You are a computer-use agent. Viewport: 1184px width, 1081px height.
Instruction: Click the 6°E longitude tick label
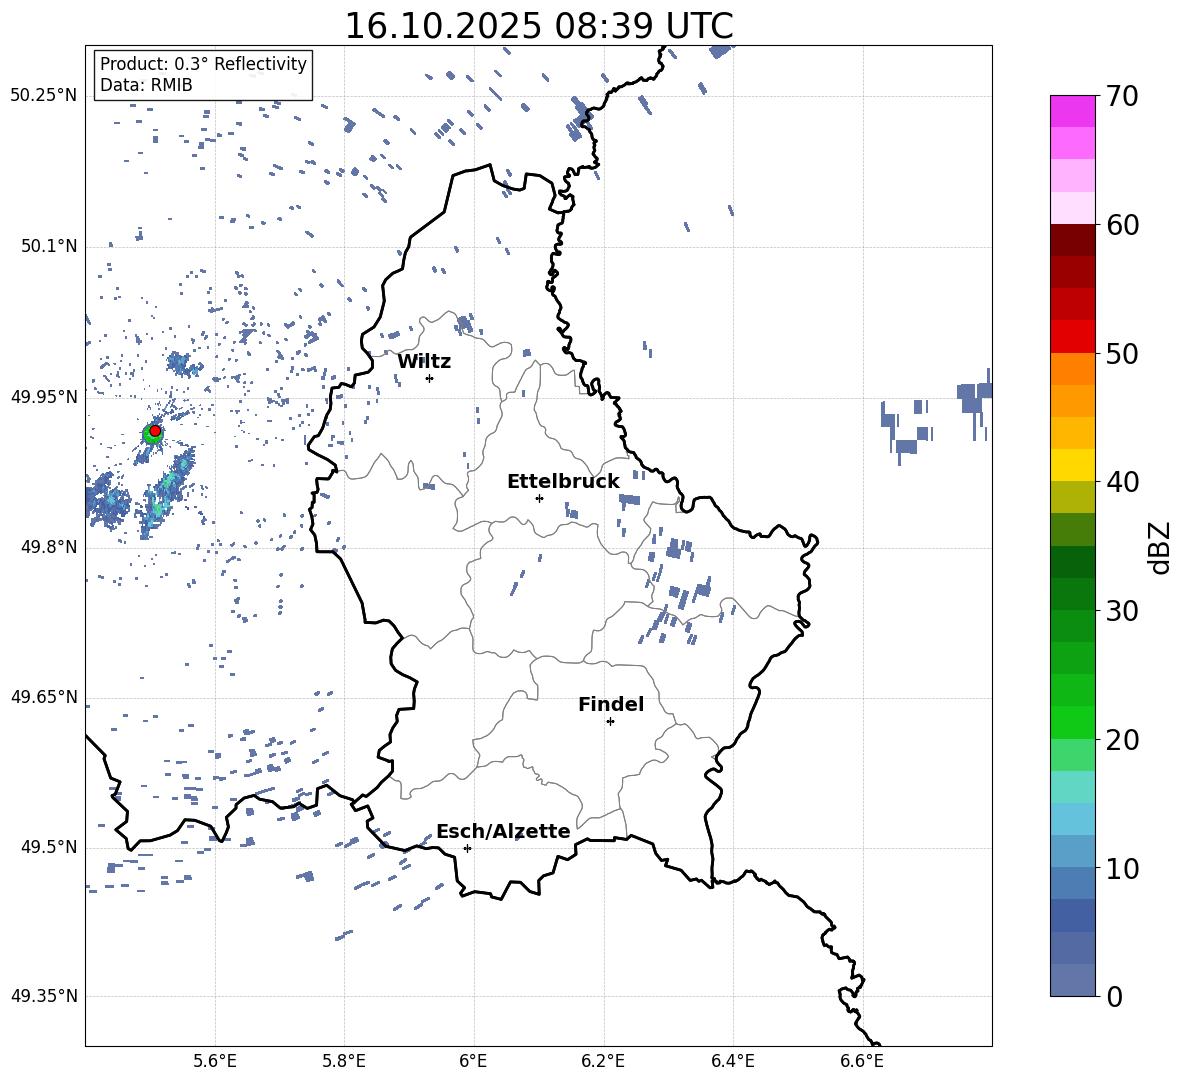pos(473,1061)
